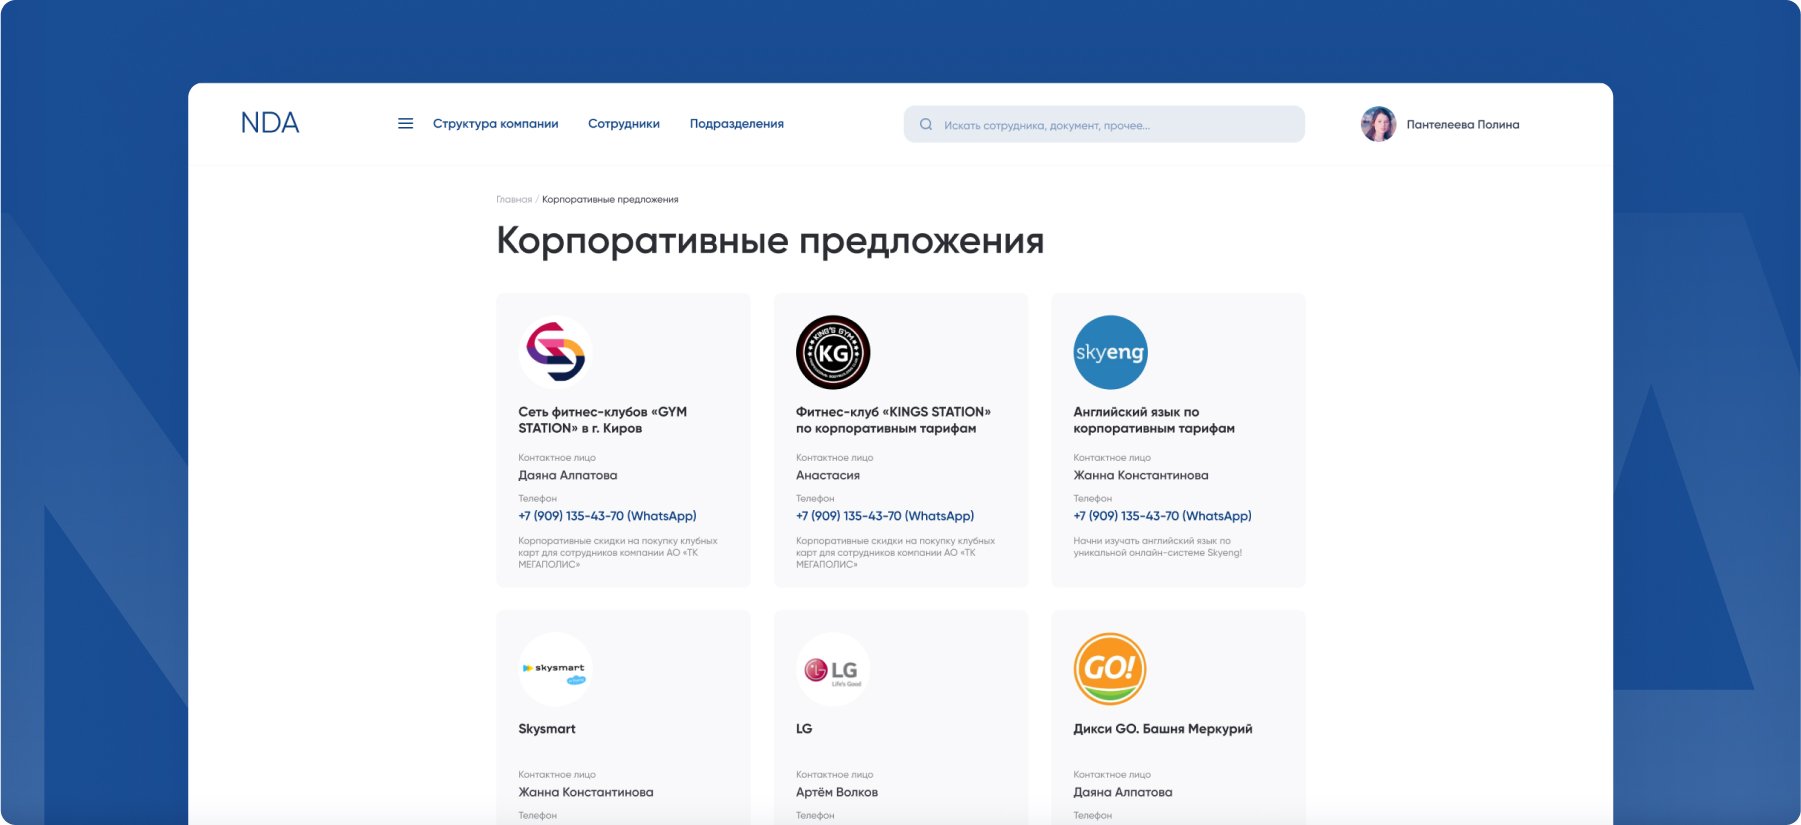Open Структура компании menu item
Image resolution: width=1801 pixels, height=825 pixels.
[x=495, y=124]
